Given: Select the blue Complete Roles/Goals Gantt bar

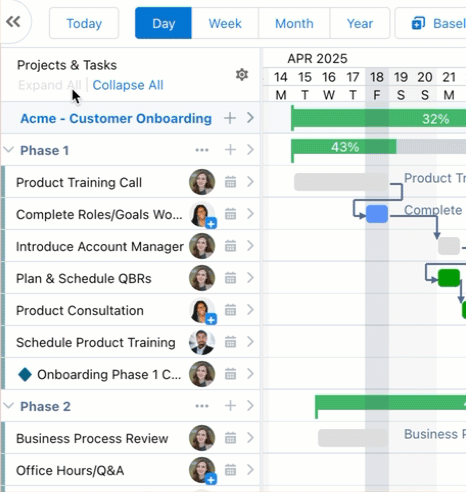Looking at the screenshot, I should pyautogui.click(x=377, y=214).
